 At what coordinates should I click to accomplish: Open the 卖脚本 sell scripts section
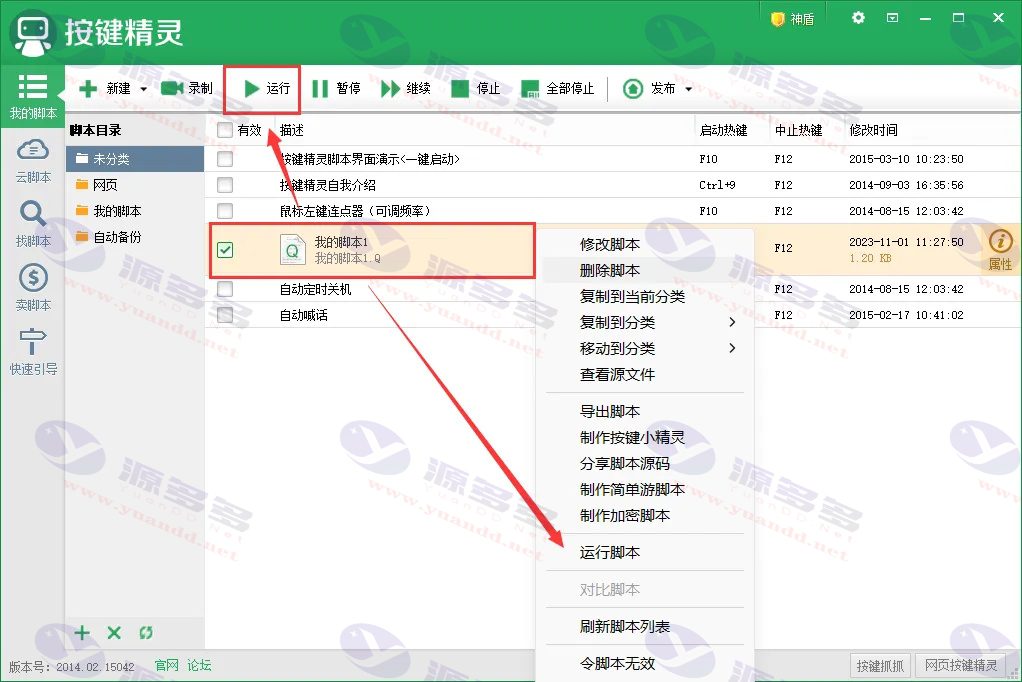(x=33, y=288)
